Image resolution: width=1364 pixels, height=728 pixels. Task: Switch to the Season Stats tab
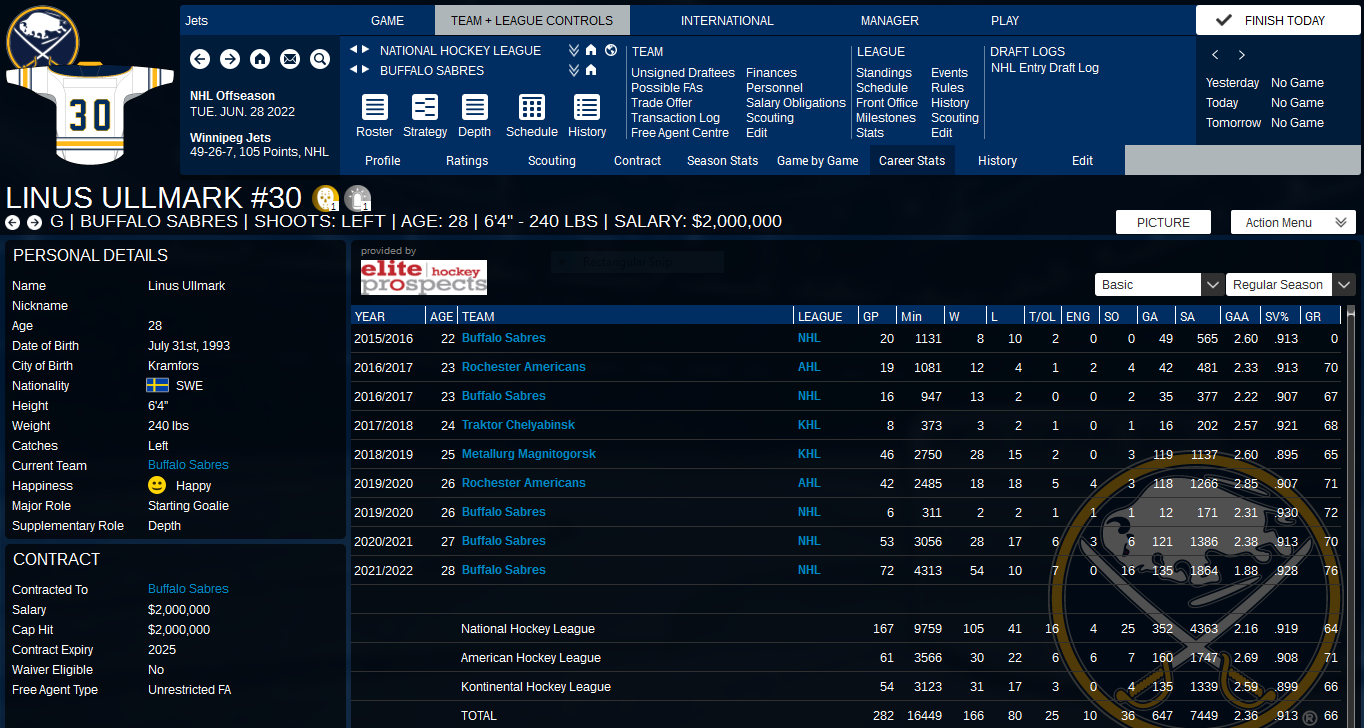[722, 160]
